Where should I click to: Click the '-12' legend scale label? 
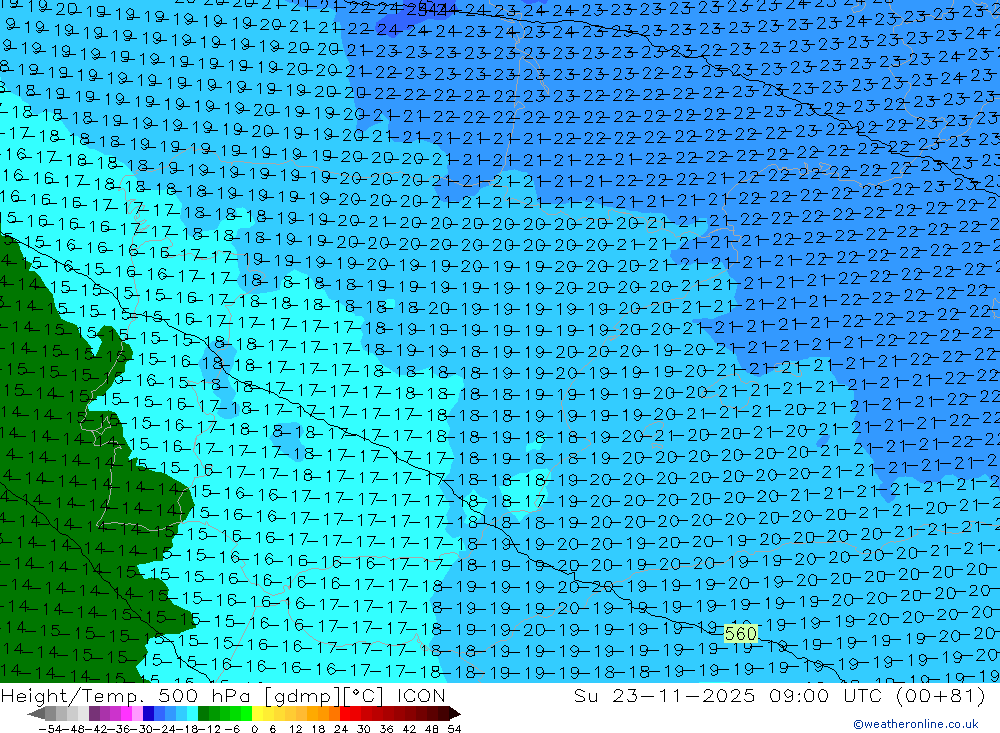(x=210, y=729)
